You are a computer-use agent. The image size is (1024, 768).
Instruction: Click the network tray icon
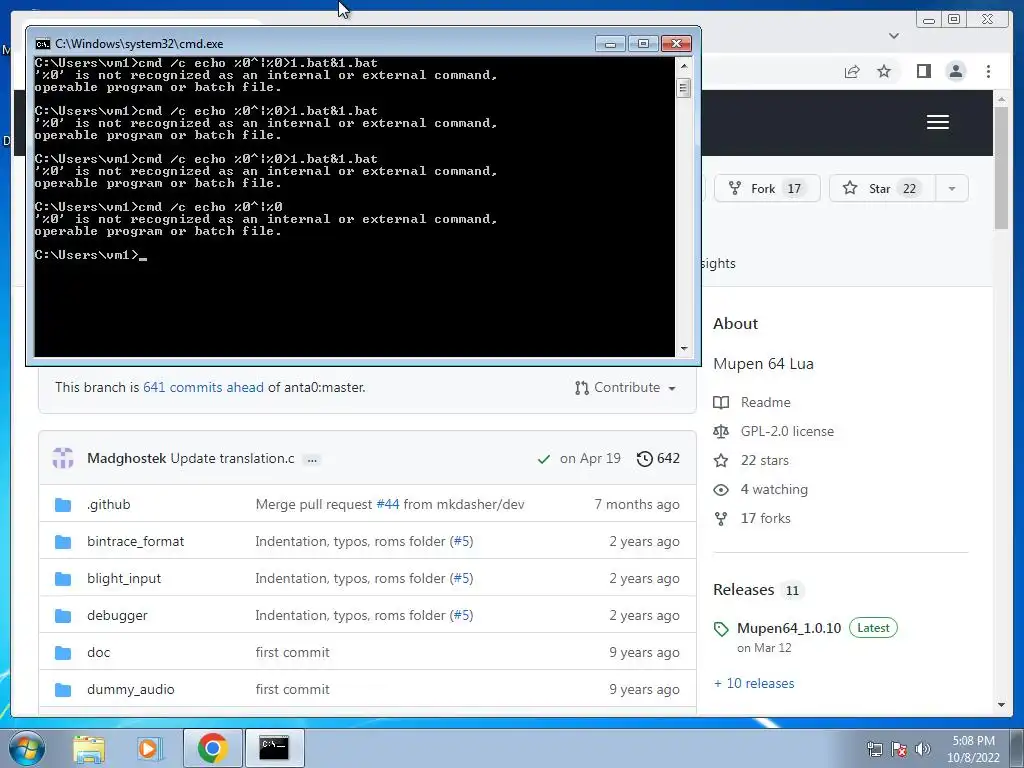point(874,749)
